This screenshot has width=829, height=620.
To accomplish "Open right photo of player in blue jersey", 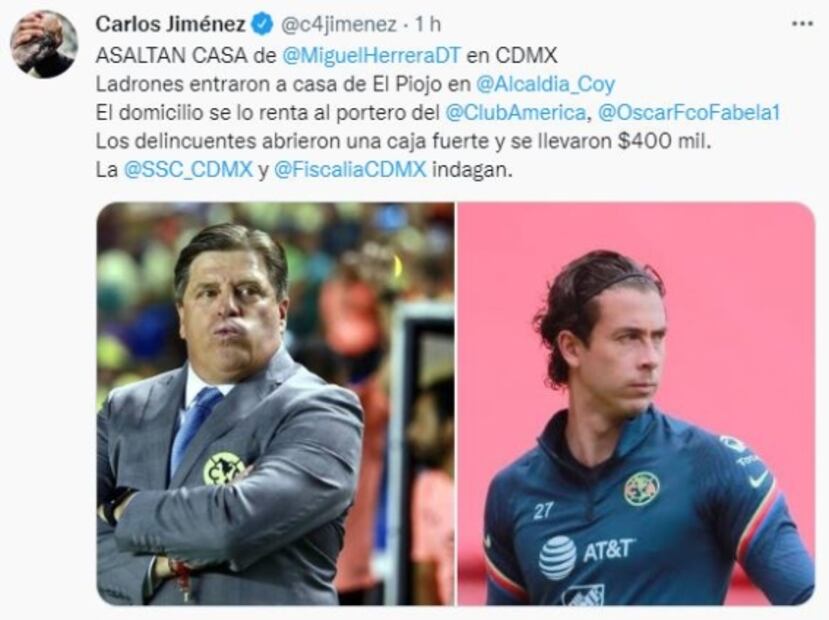I will point(636,404).
